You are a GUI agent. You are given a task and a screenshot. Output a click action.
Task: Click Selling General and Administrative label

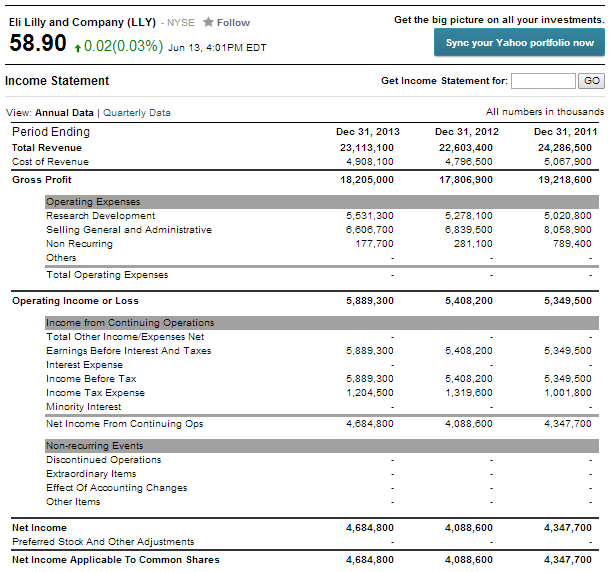(x=129, y=230)
